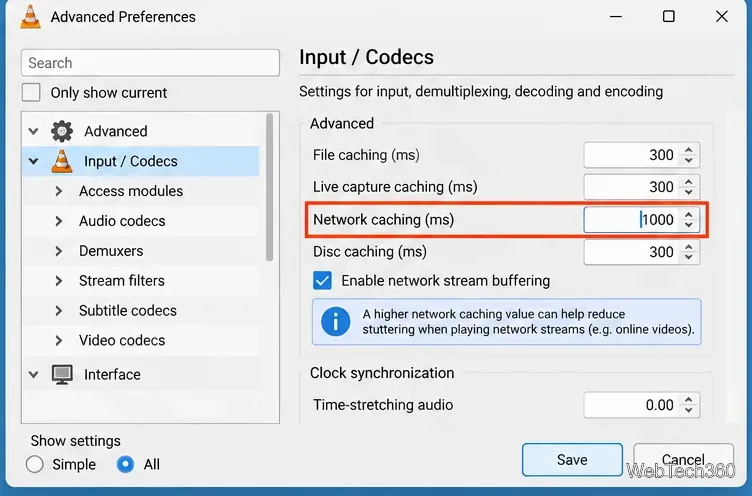Increase File caching with the up arrow
The image size is (752, 496).
pyautogui.click(x=689, y=150)
